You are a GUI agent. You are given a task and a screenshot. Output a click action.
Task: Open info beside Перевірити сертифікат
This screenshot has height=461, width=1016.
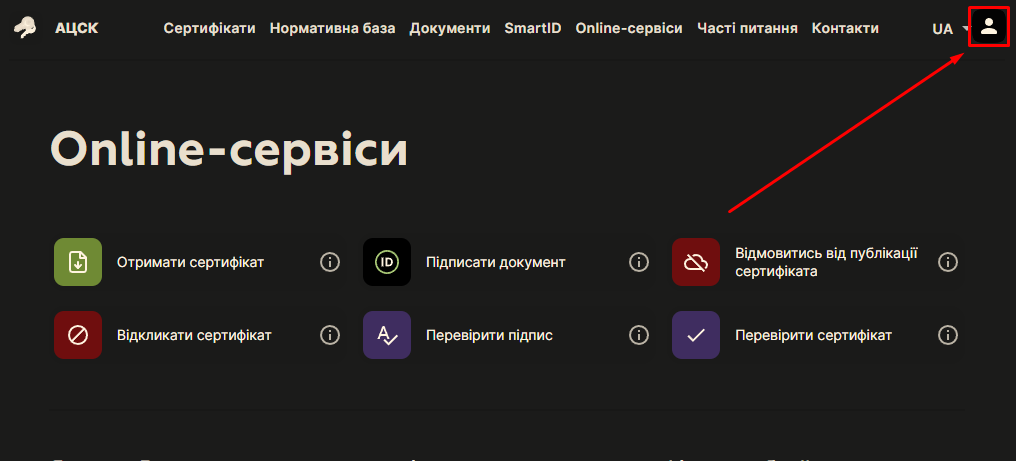tap(948, 335)
